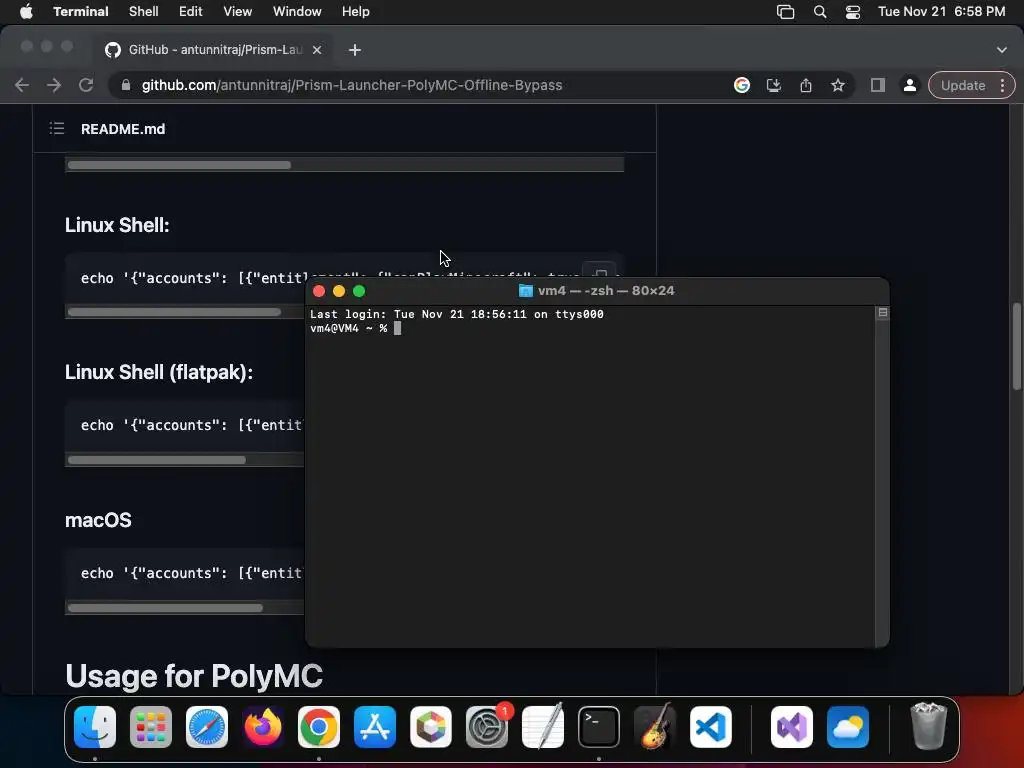Open the Apple menu
This screenshot has height=768, width=1024.
tap(26, 12)
